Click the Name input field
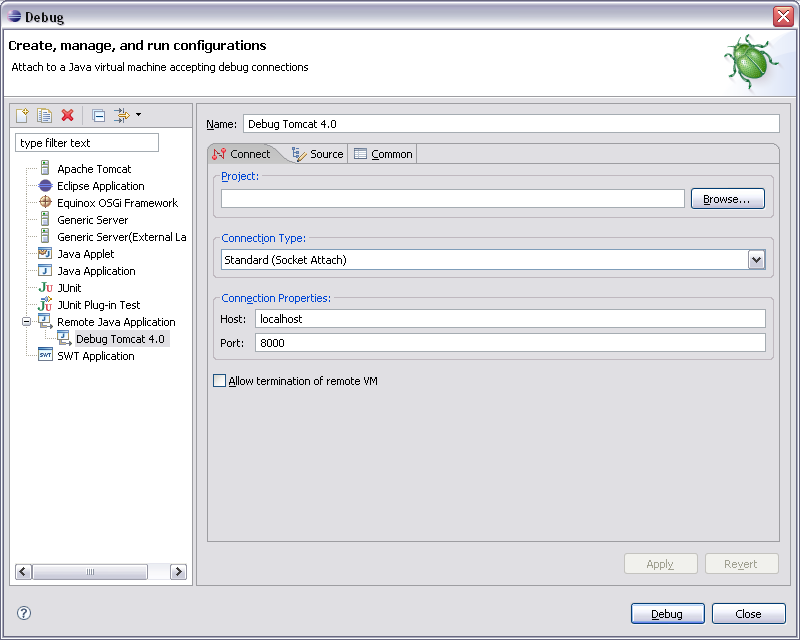The width and height of the screenshot is (800, 640). [x=511, y=124]
